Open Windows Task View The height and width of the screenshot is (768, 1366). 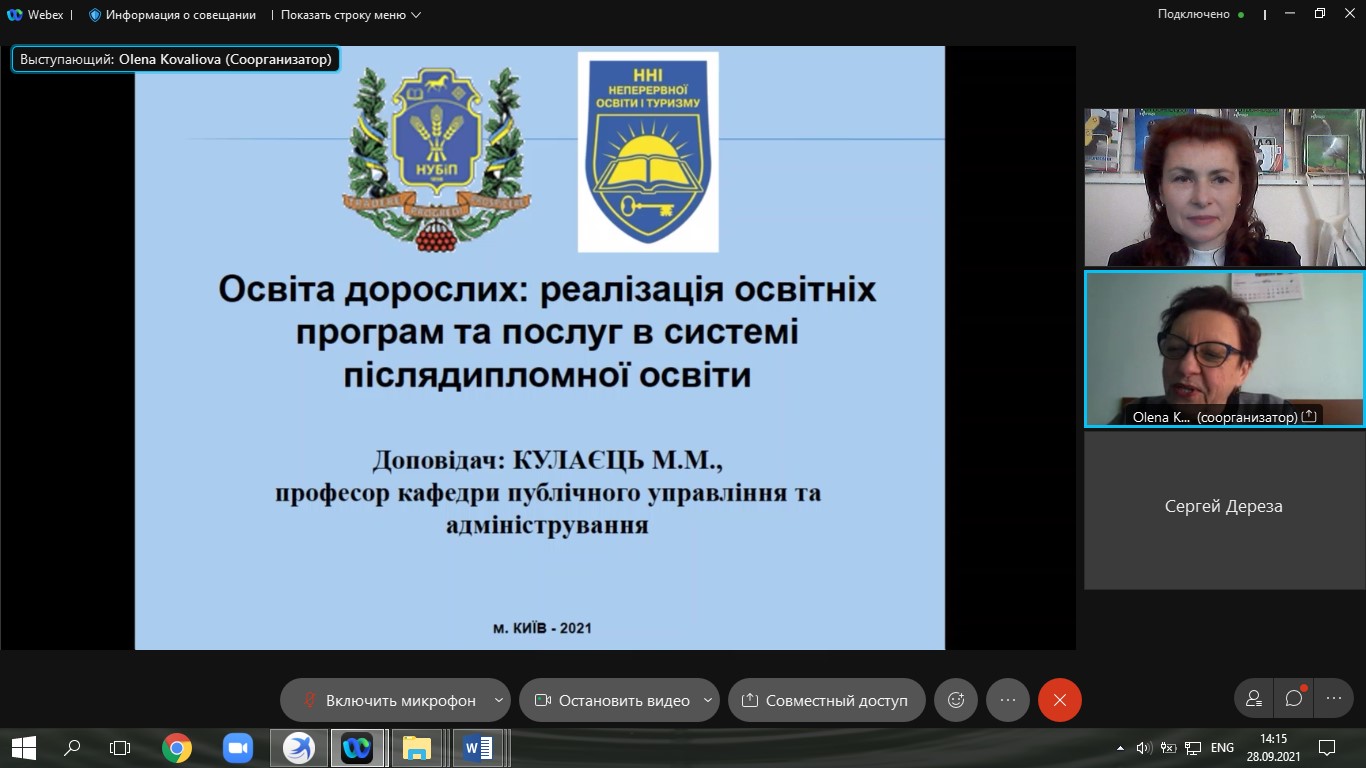click(120, 747)
